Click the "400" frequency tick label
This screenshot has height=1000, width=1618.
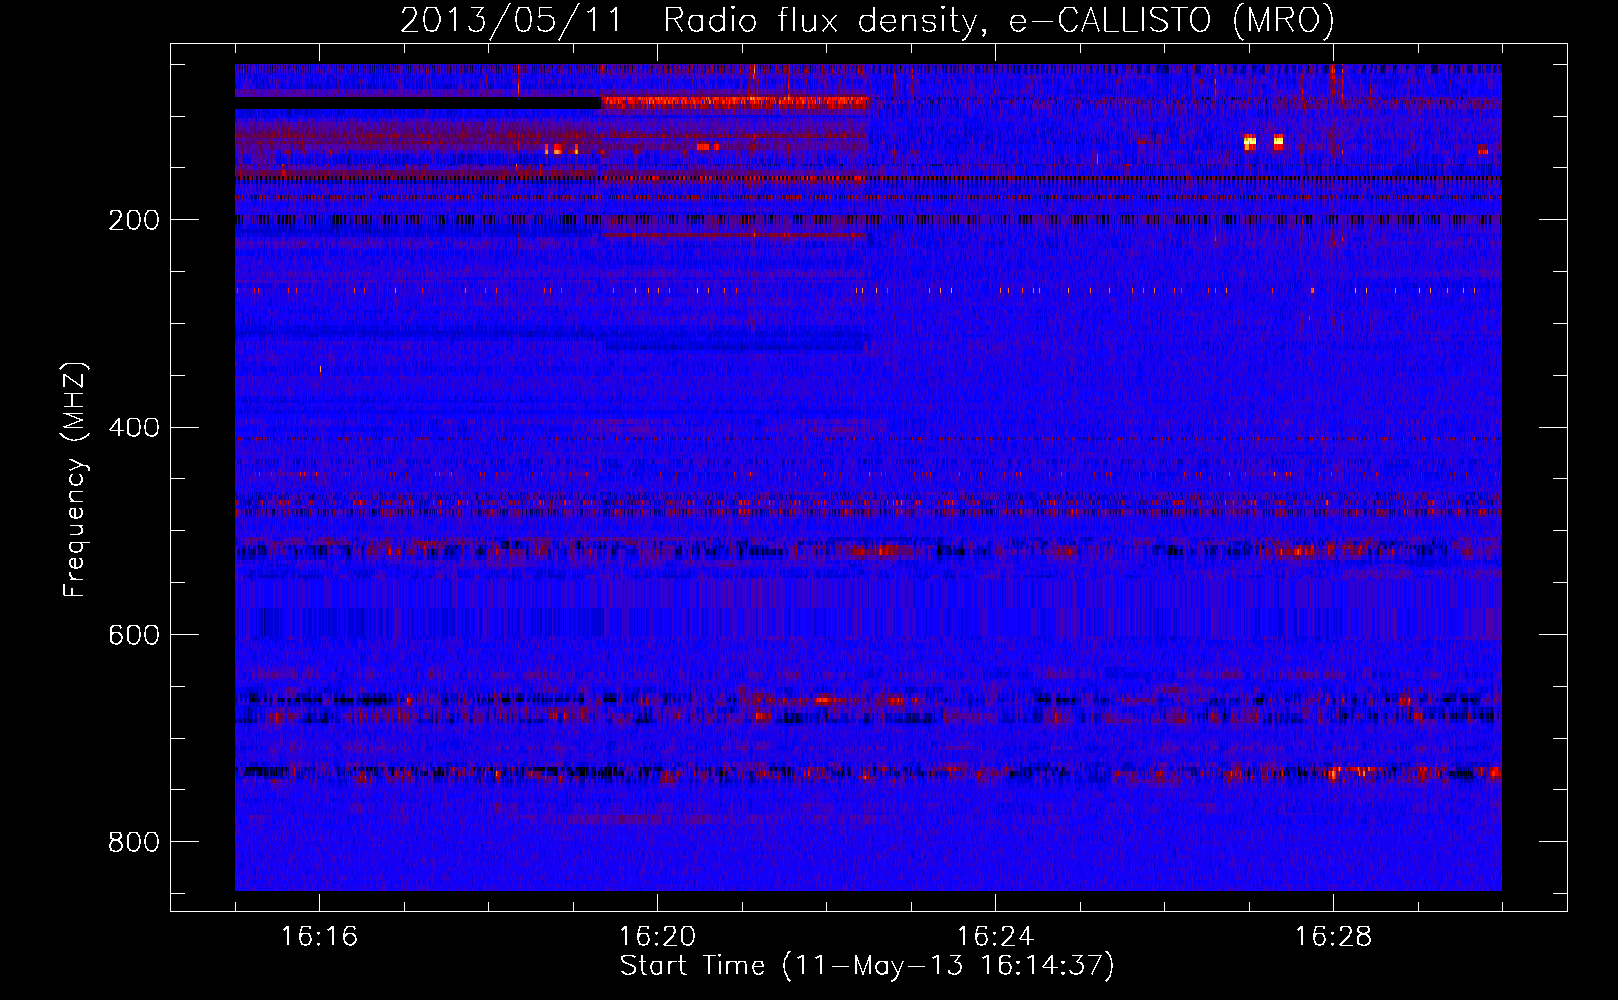coord(134,428)
